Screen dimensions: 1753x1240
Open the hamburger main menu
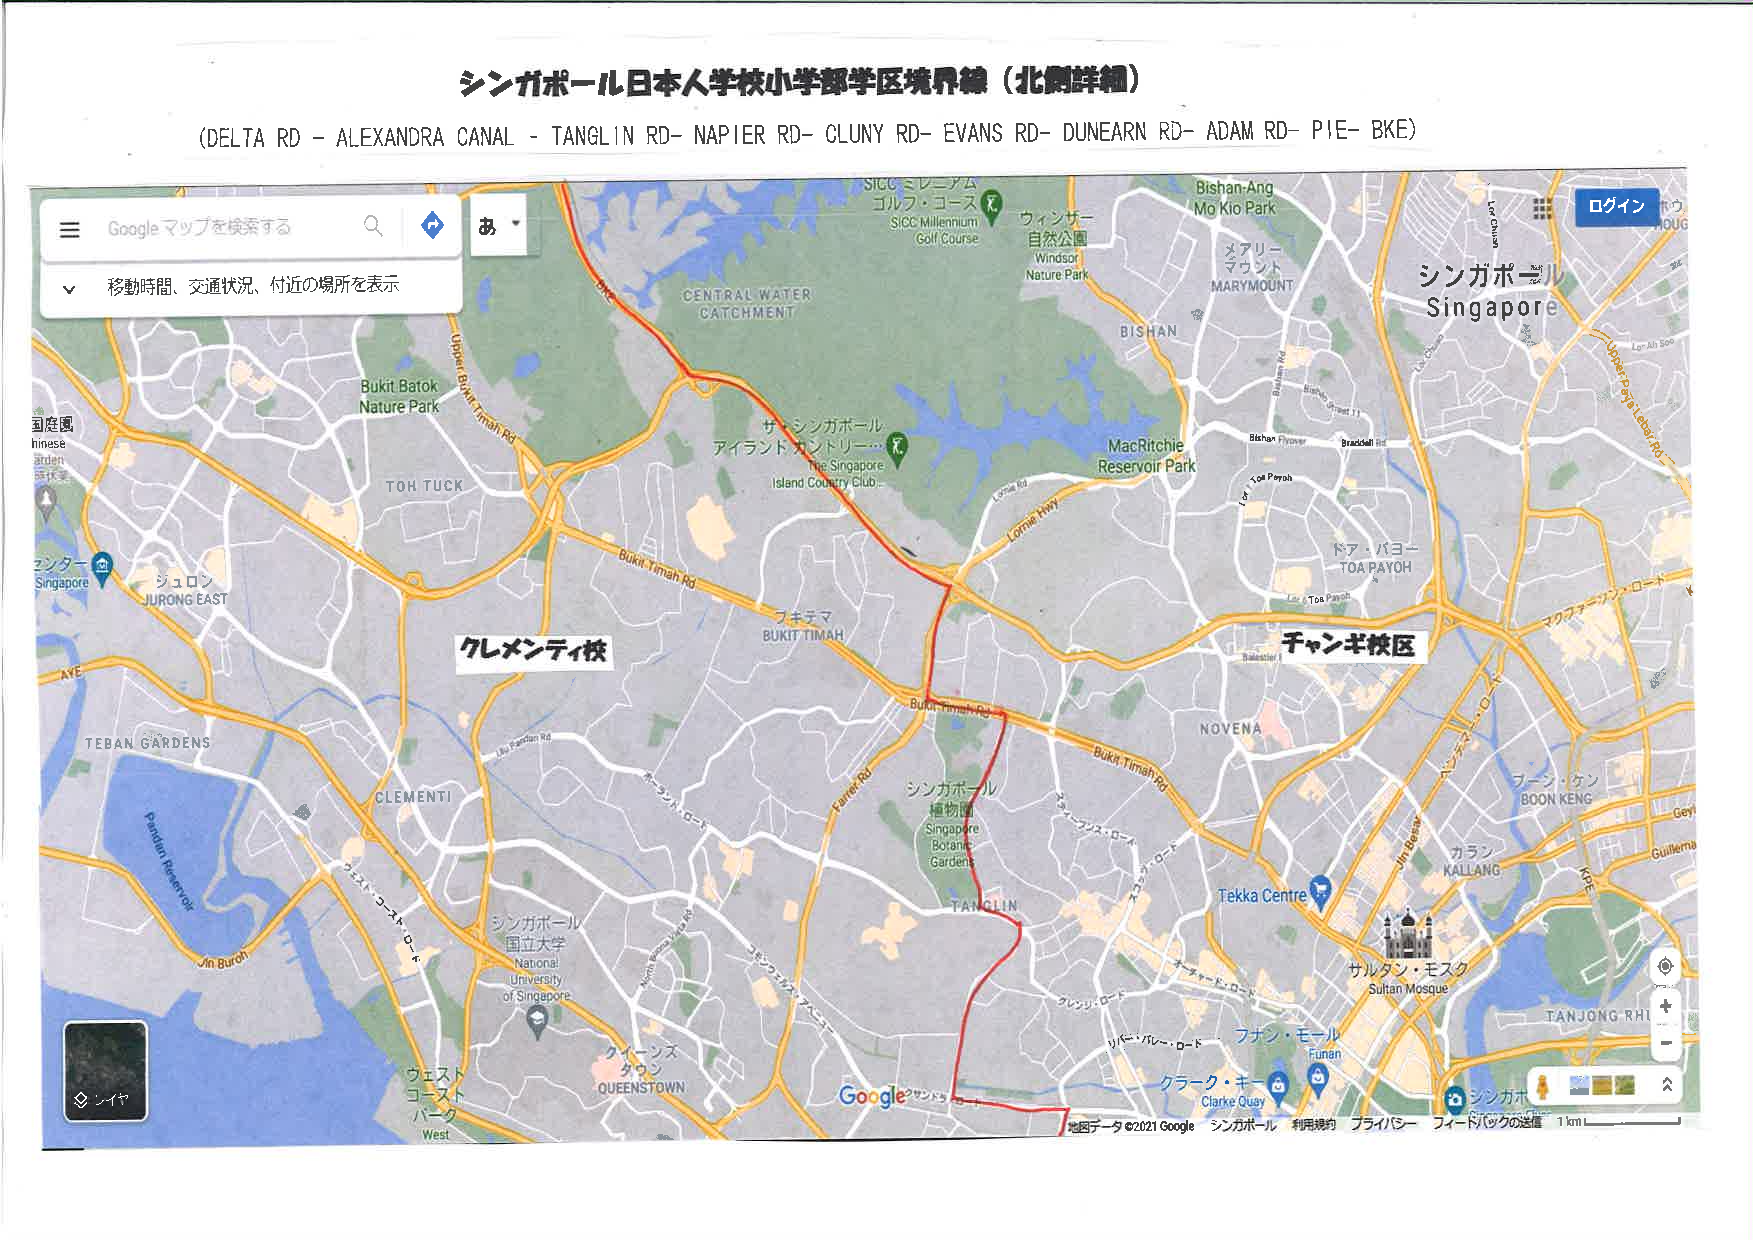coord(69,230)
